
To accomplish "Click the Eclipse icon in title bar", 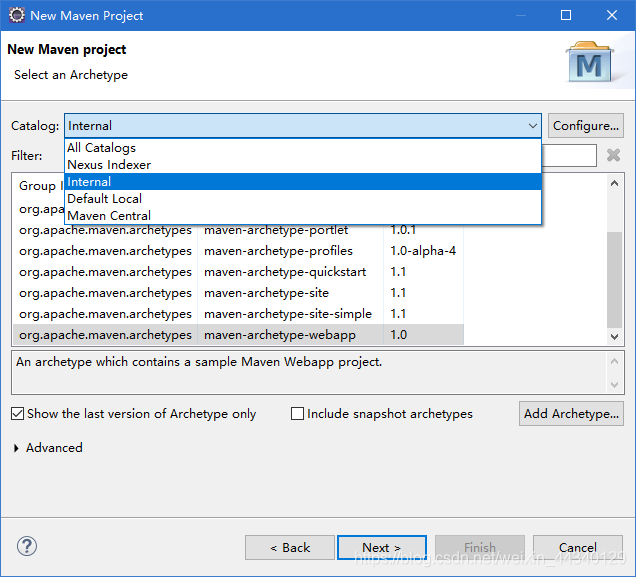I will coord(17,15).
